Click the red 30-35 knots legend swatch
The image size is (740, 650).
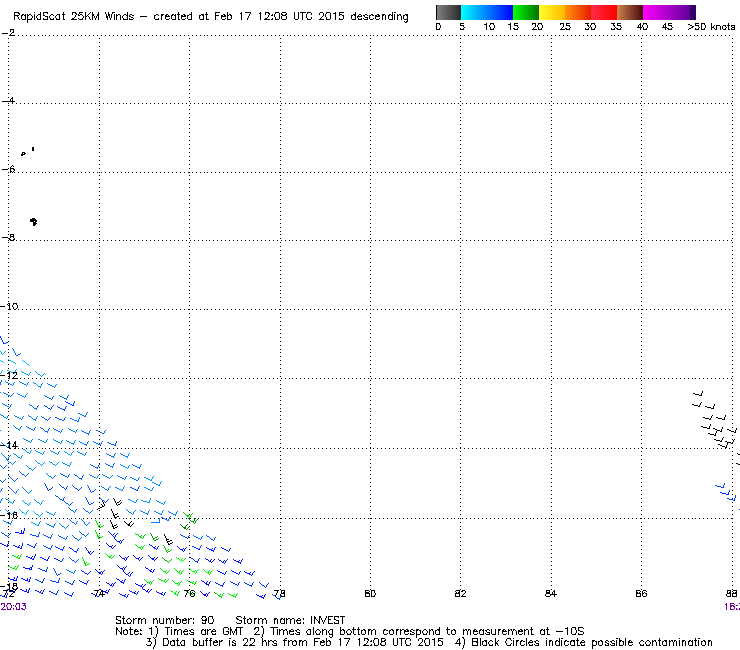604,12
